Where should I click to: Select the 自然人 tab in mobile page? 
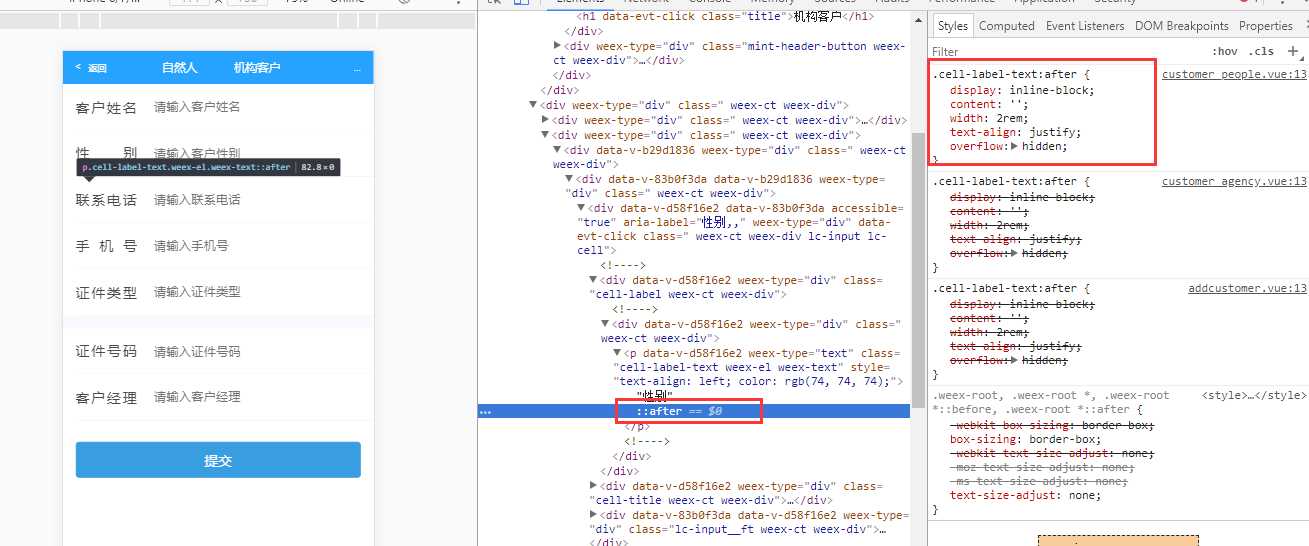point(180,68)
